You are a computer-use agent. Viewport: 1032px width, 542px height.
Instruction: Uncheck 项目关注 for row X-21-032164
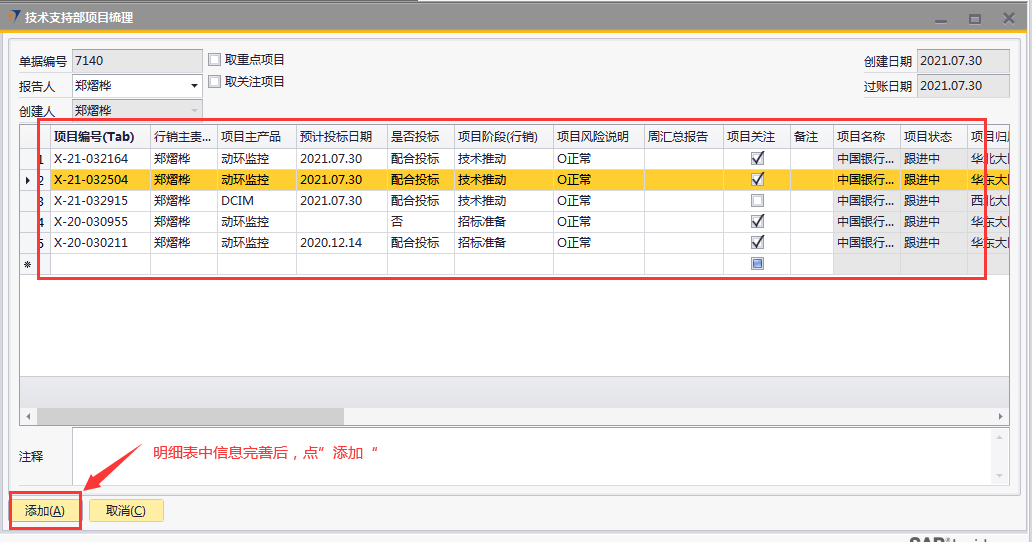pos(757,158)
